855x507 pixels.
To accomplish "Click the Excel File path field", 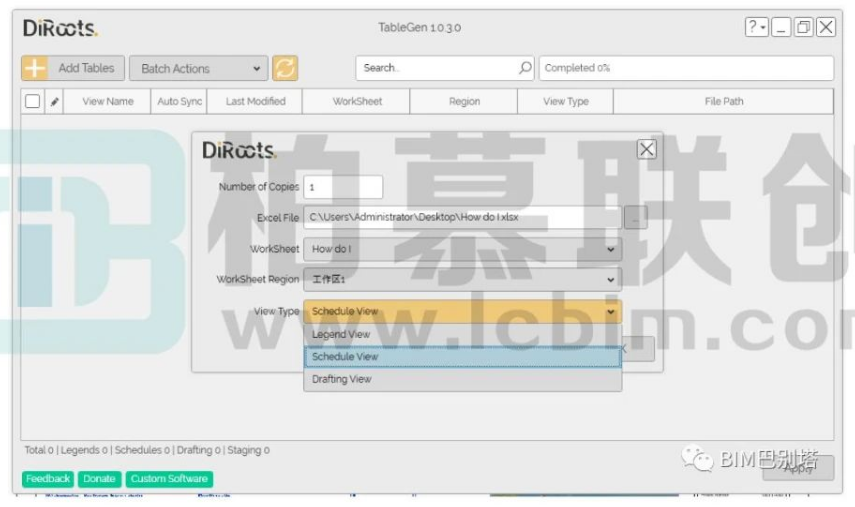I will pyautogui.click(x=462, y=217).
